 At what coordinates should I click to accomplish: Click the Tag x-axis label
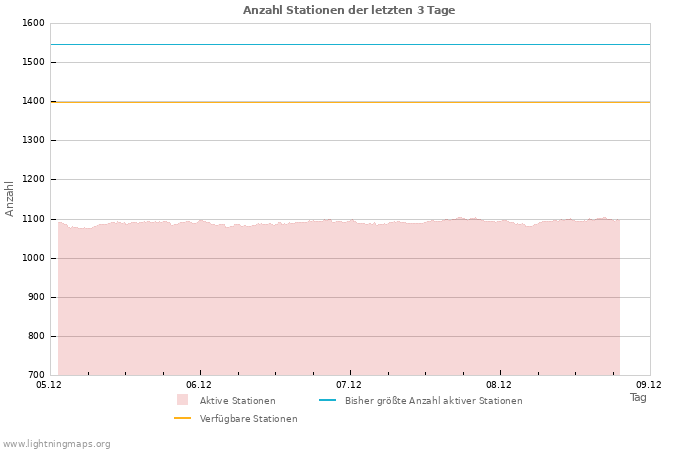coord(638,397)
